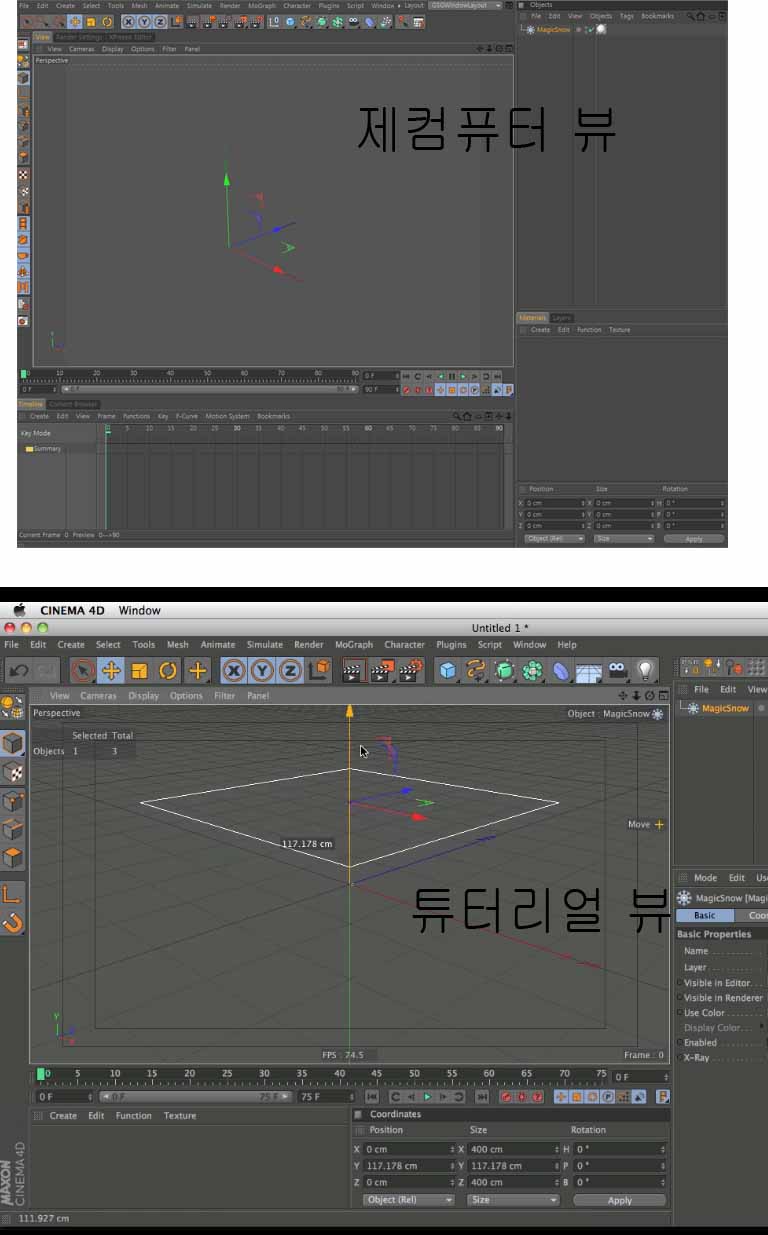This screenshot has height=1235, width=768.
Task: Select the Rotate tool in the lower toolbar
Action: tap(169, 670)
